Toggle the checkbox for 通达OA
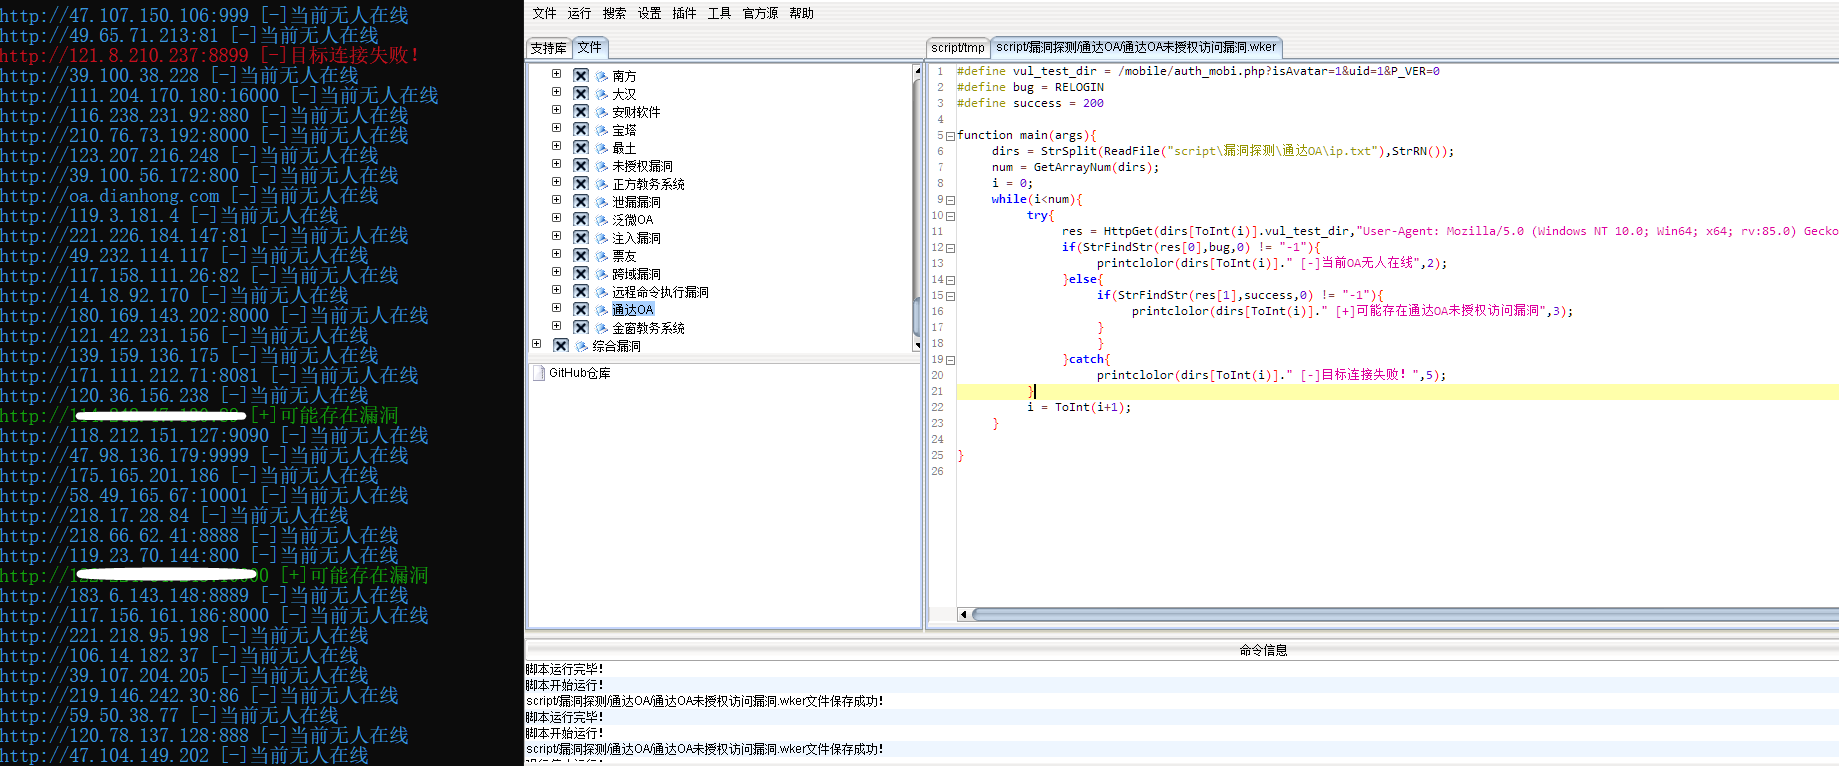 (580, 309)
